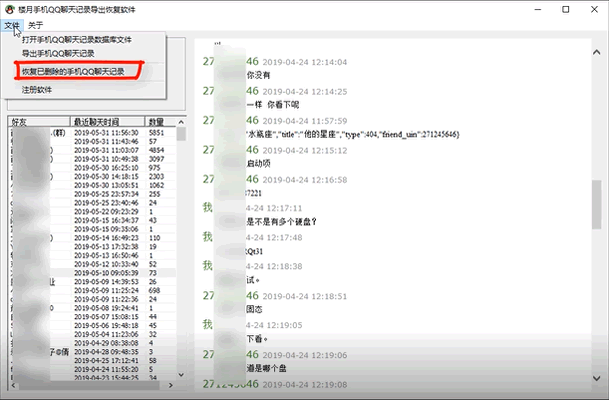Select 导出手机QQ聊天记录 menu entry
This screenshot has width=609, height=400.
pos(58,54)
